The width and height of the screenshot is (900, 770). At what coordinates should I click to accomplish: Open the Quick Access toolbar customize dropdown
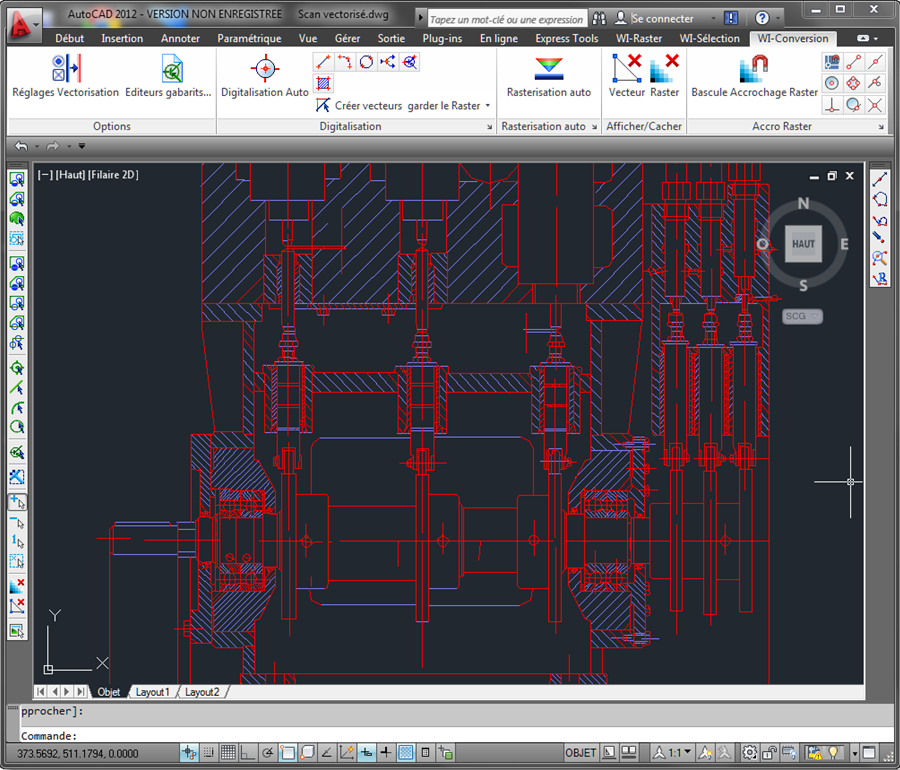click(x=82, y=146)
